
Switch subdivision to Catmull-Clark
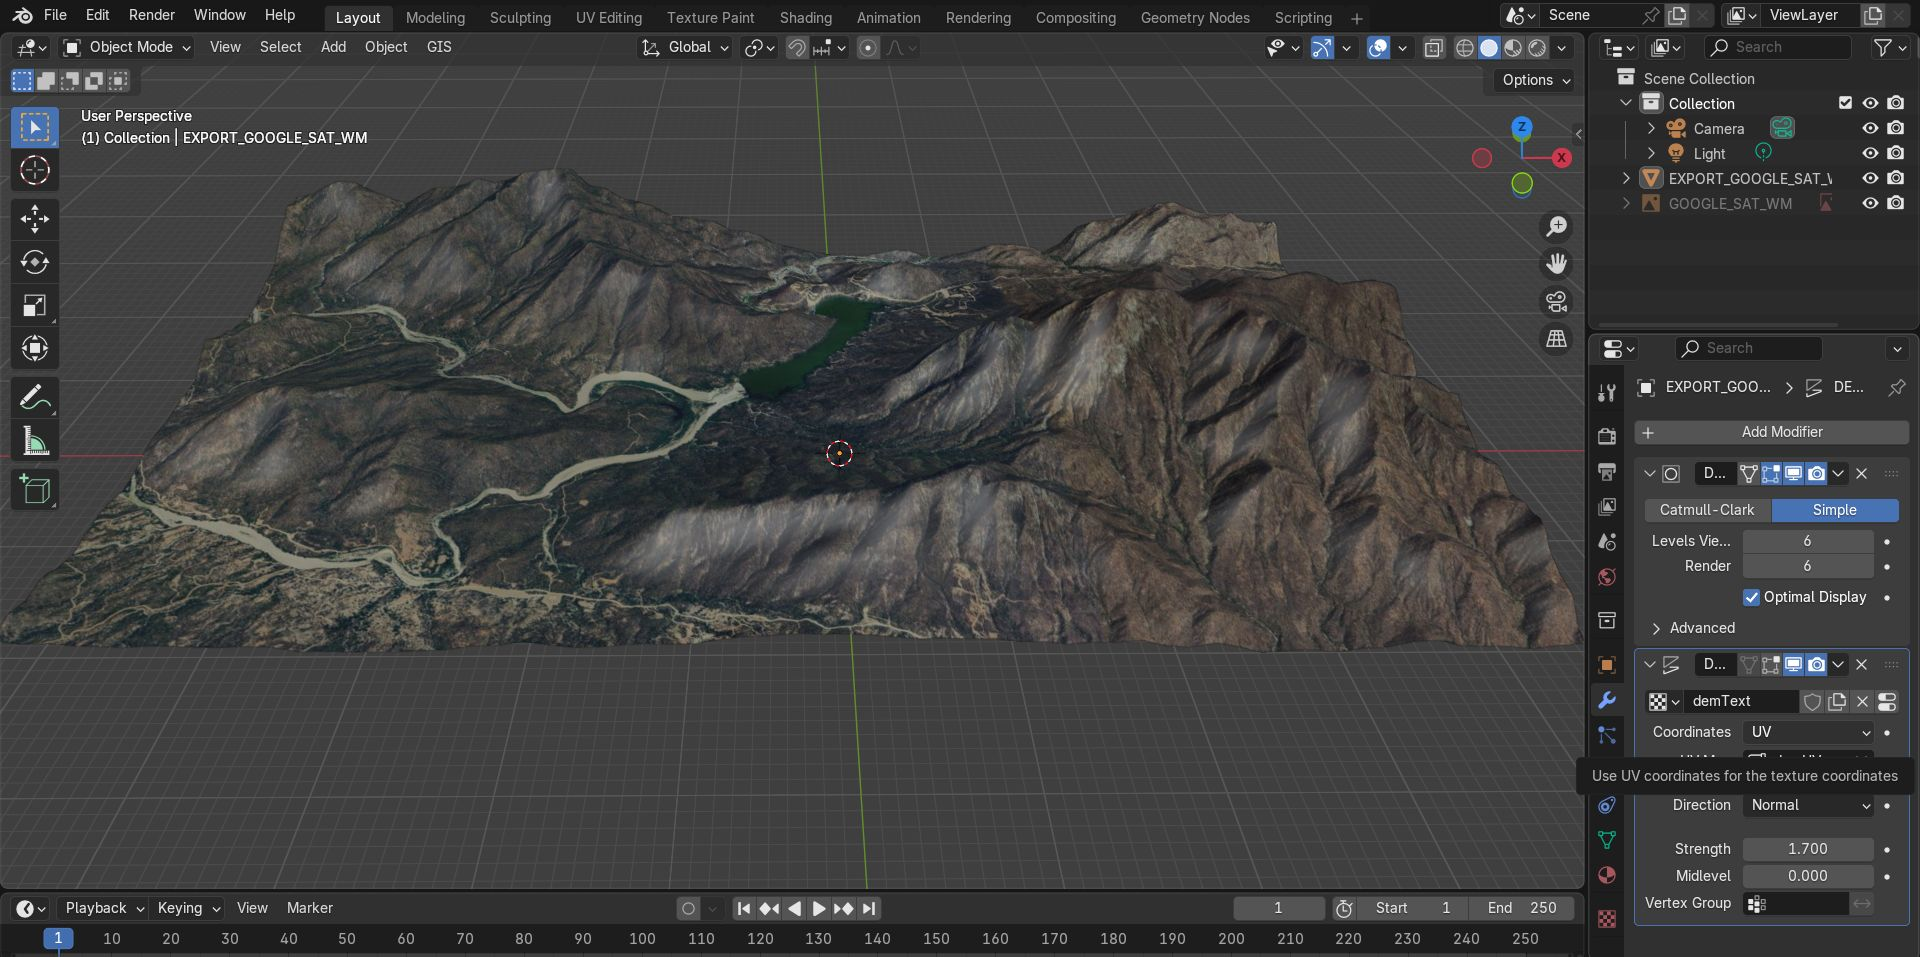pos(1706,510)
